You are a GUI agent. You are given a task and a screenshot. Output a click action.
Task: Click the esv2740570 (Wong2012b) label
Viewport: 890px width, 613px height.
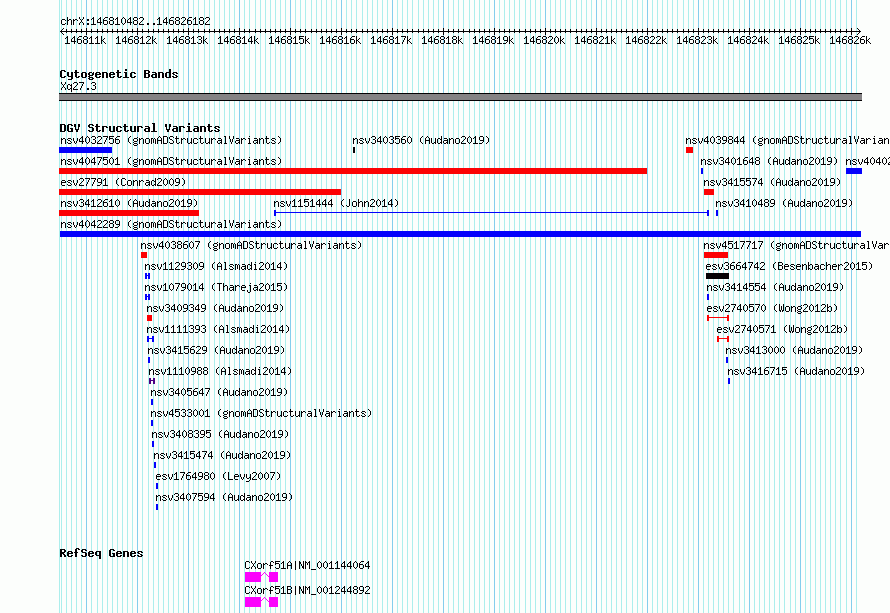[x=773, y=308]
